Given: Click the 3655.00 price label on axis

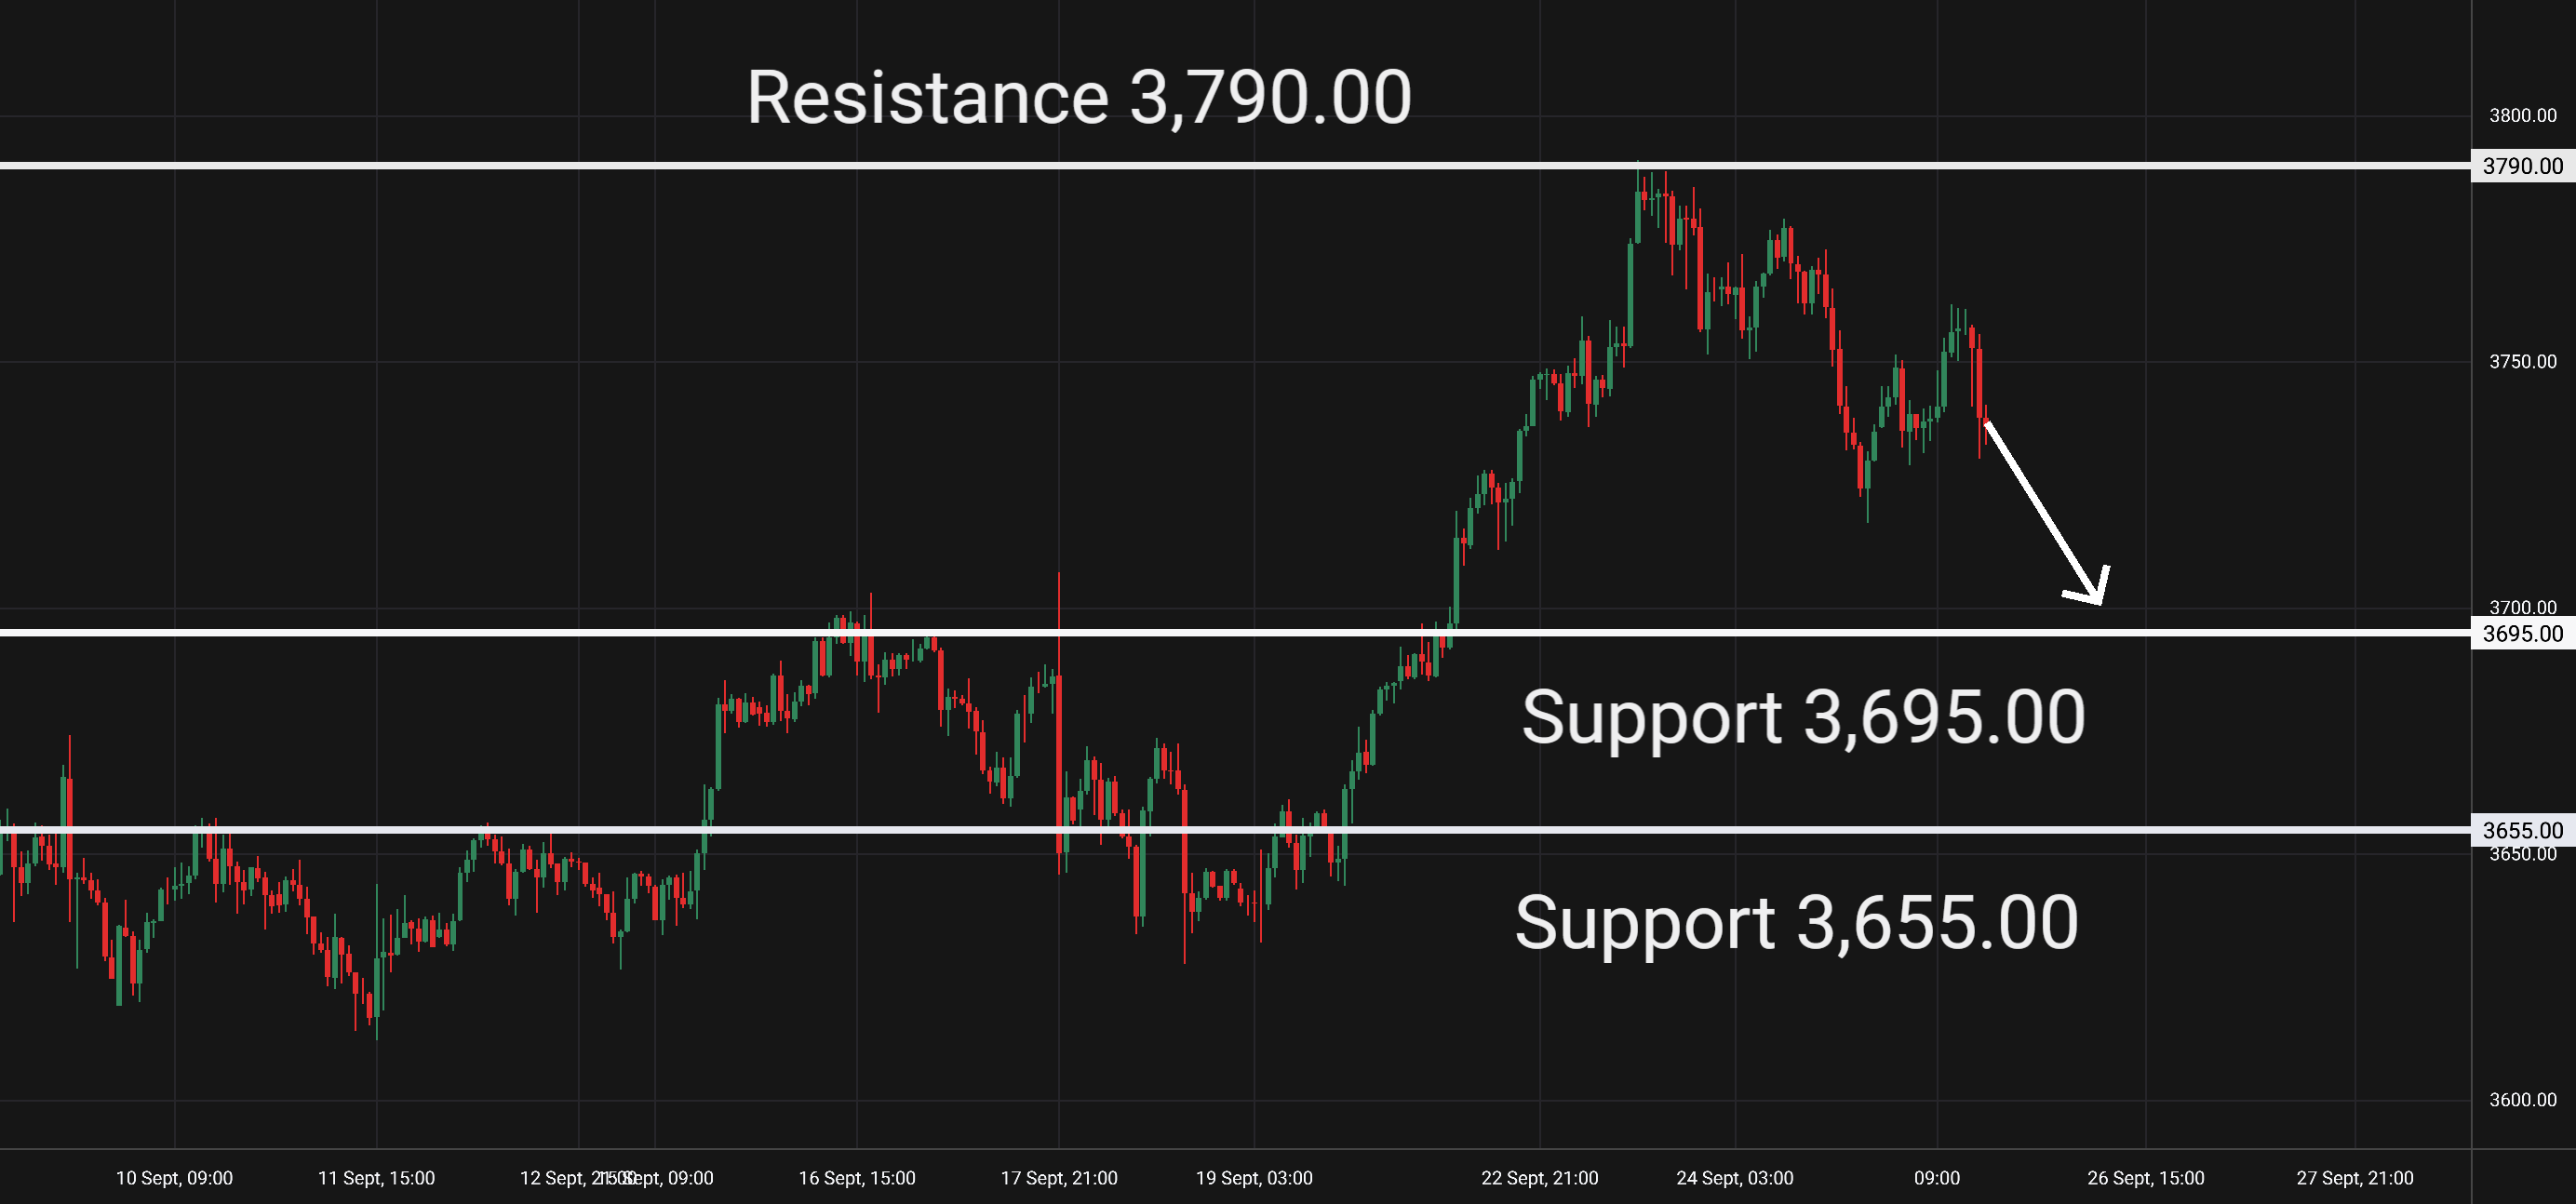Looking at the screenshot, I should point(2523,831).
